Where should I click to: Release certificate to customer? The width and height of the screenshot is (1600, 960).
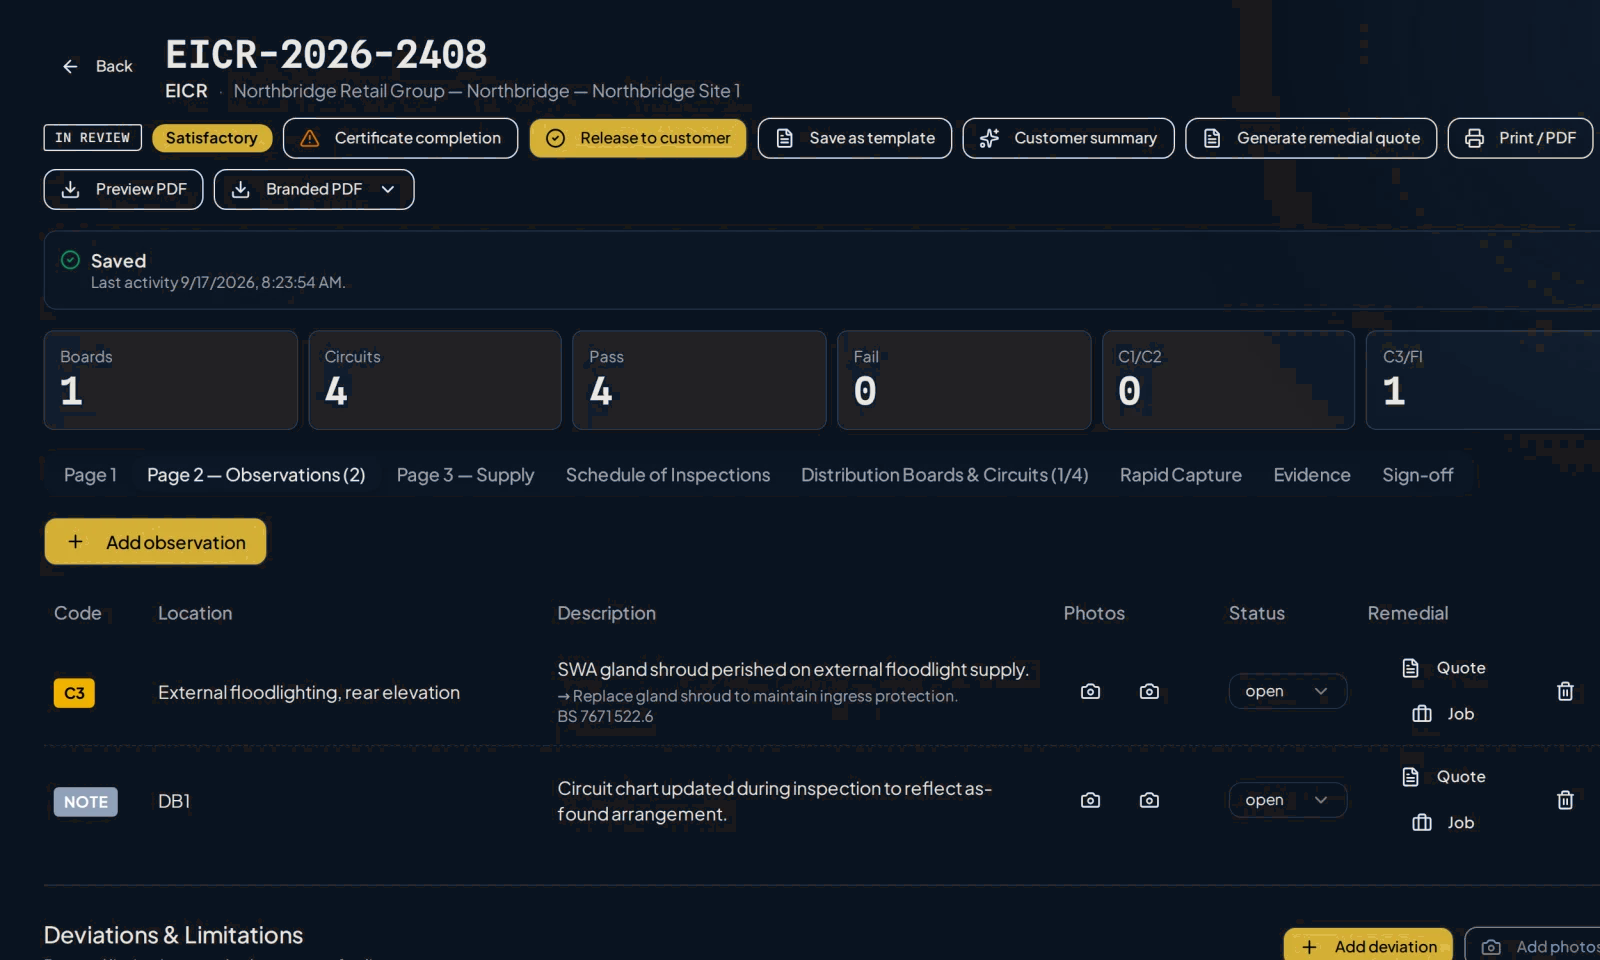[638, 138]
